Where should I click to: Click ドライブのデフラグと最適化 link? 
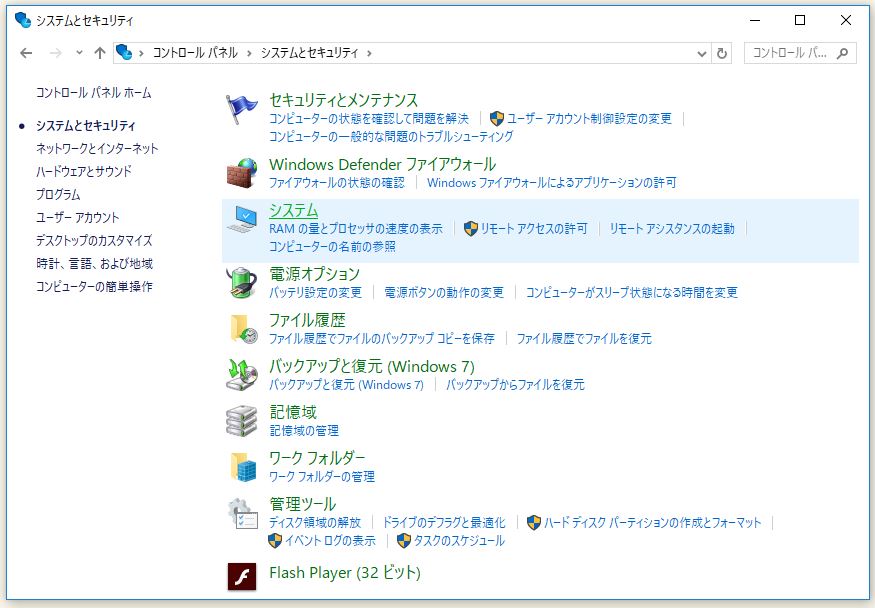point(444,523)
